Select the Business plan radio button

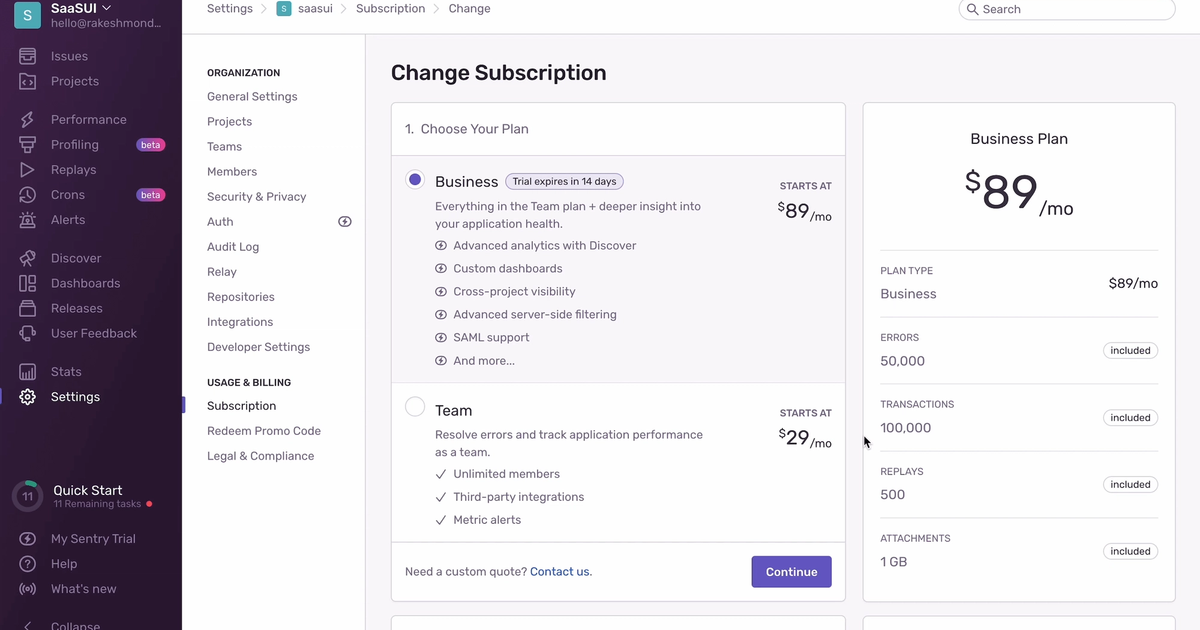415,180
